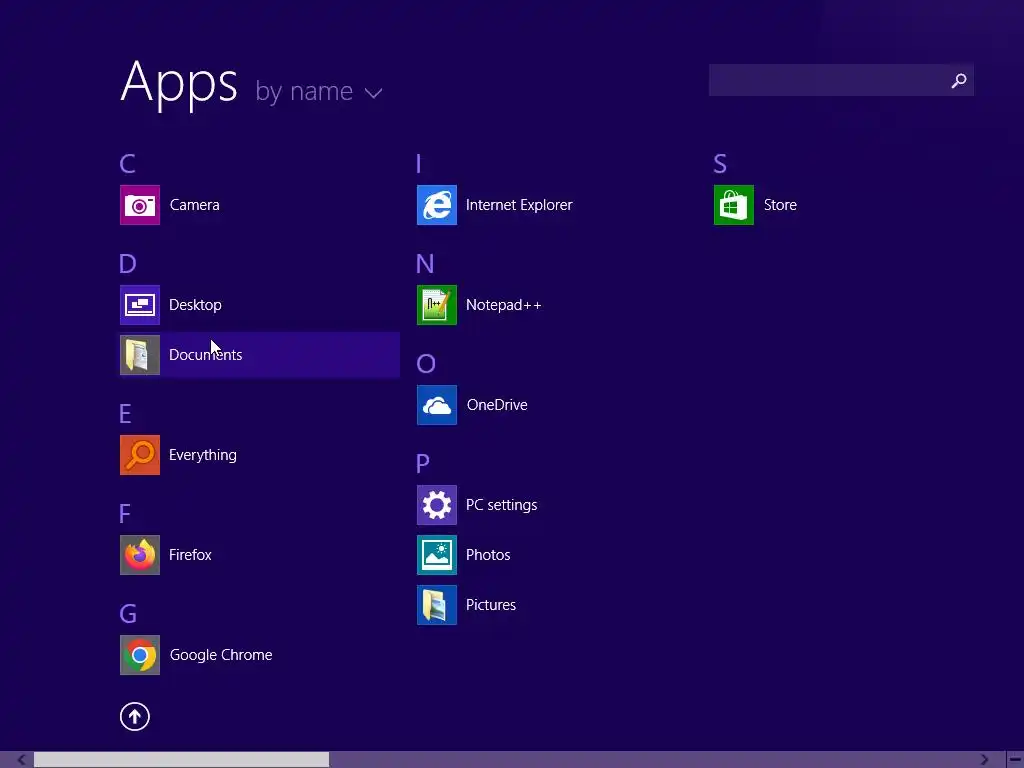Click the horizontal scrollbar thumb
Screen dimensions: 1024x768
pyautogui.click(x=182, y=760)
